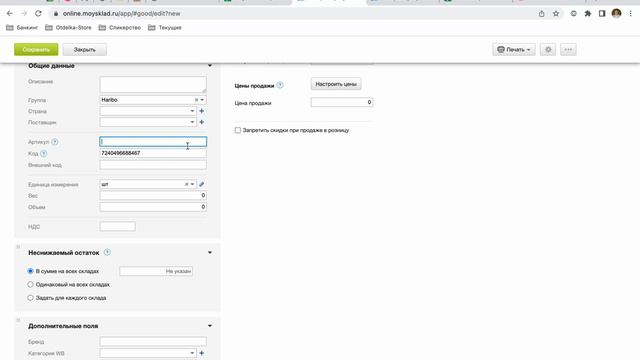640x360 pixels.
Task: Click the Артикул help question icon
Action: pyautogui.click(x=55, y=142)
